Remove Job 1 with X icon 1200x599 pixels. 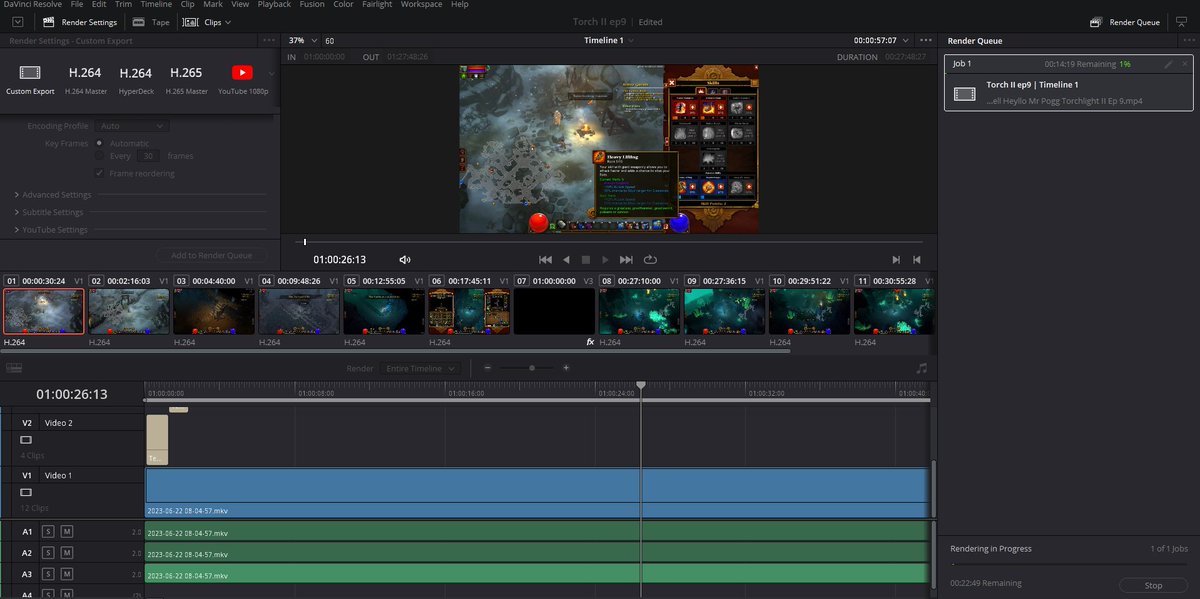tap(1184, 64)
